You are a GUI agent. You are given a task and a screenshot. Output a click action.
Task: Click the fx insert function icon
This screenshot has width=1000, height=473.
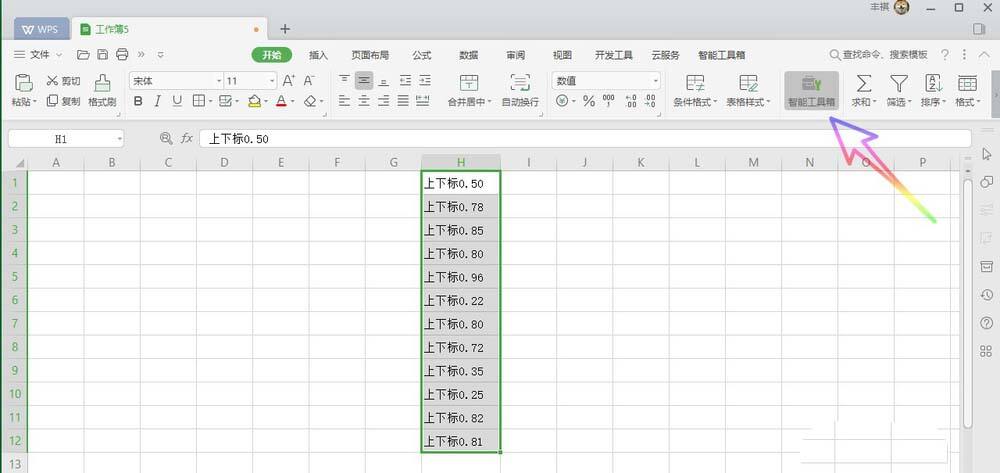pos(186,138)
